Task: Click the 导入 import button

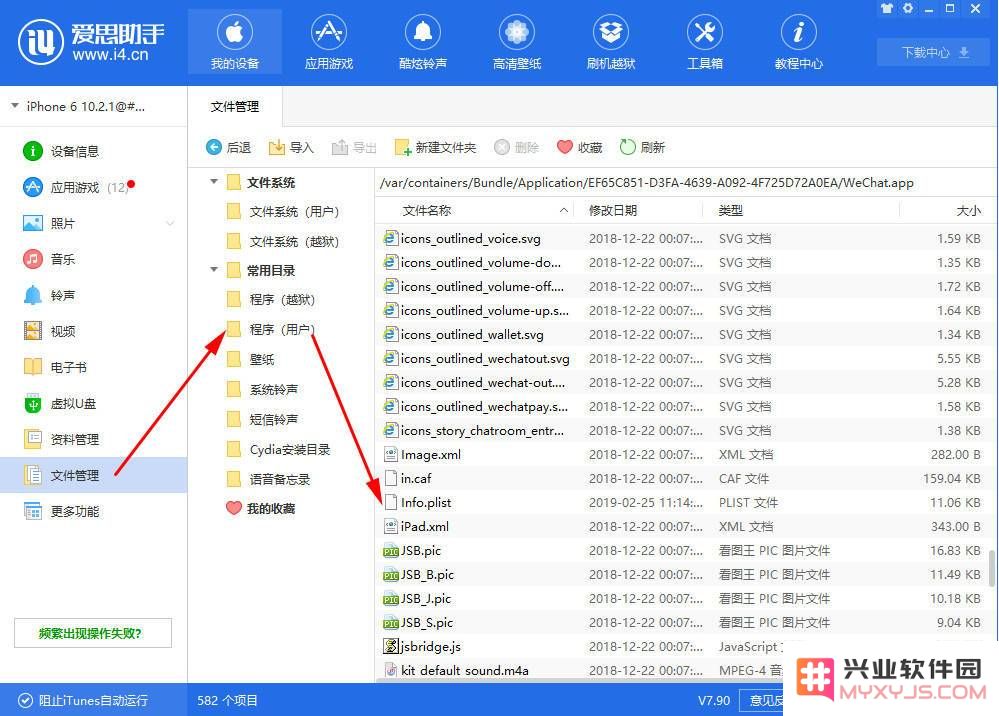Action: 291,148
